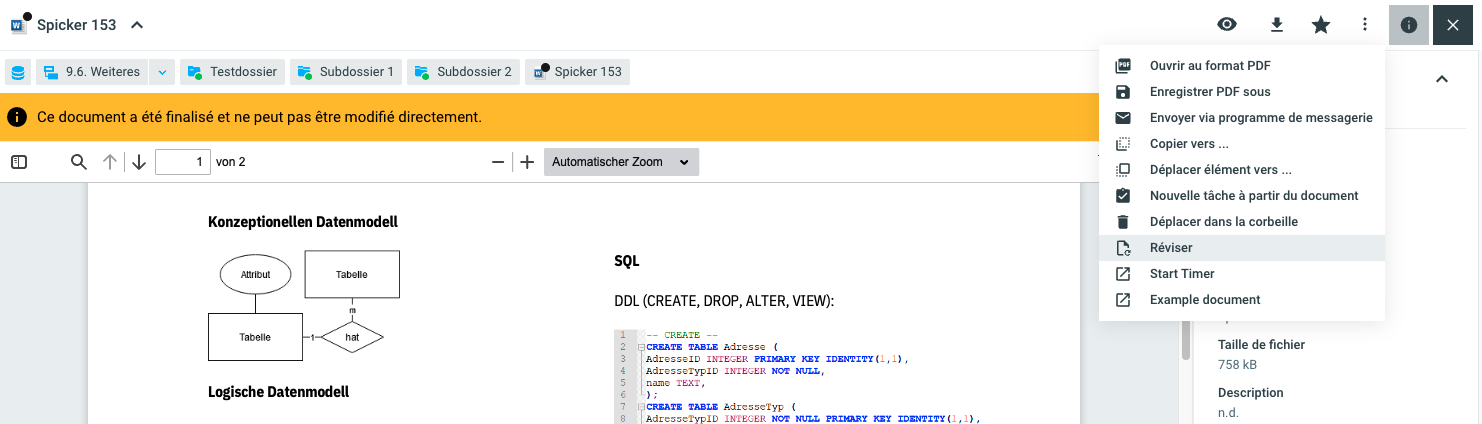Open the three-dot more options menu
The height and width of the screenshot is (424, 1482).
click(x=1365, y=25)
